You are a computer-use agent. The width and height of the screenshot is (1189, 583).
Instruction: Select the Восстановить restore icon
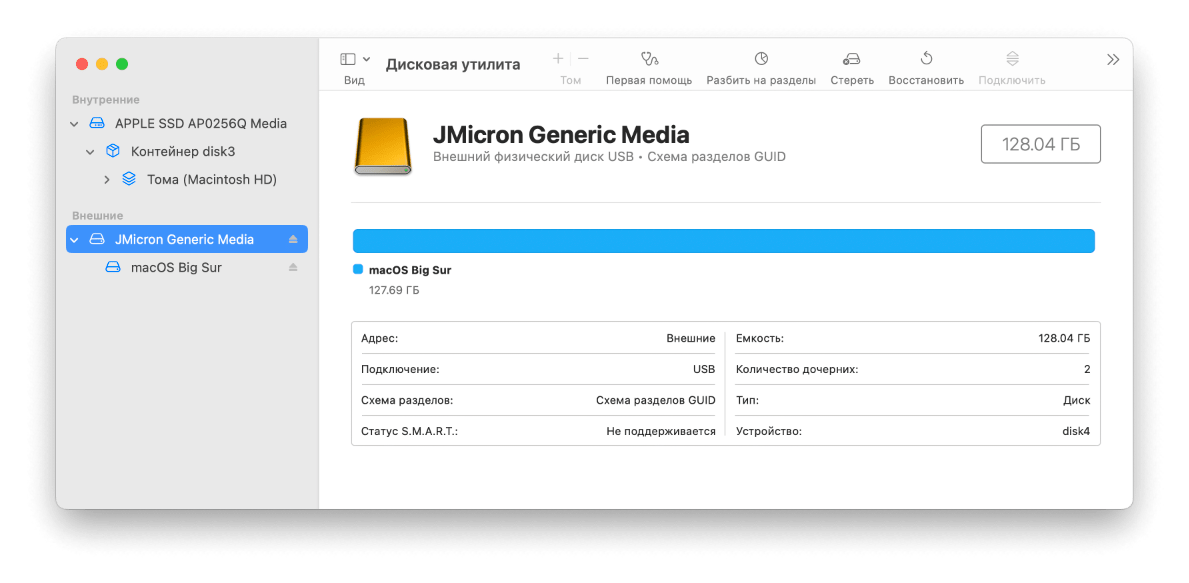pyautogui.click(x=925, y=60)
